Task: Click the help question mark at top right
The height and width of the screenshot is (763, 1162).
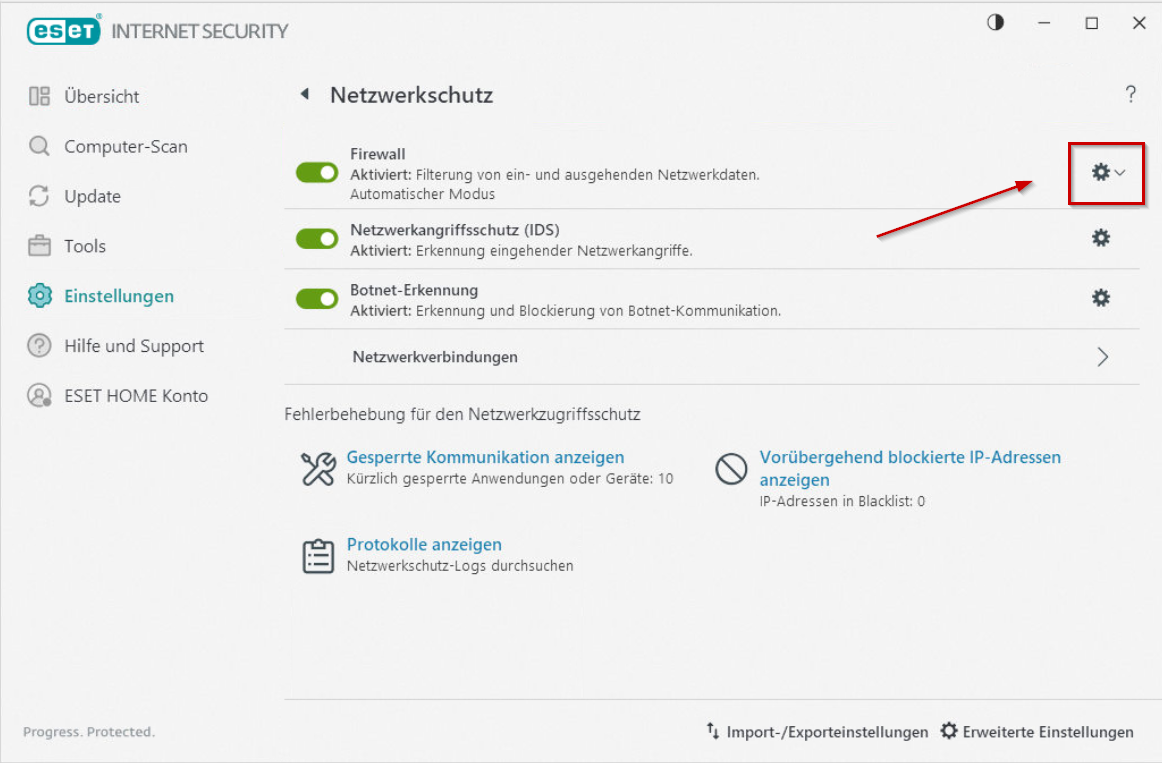Action: (1130, 94)
